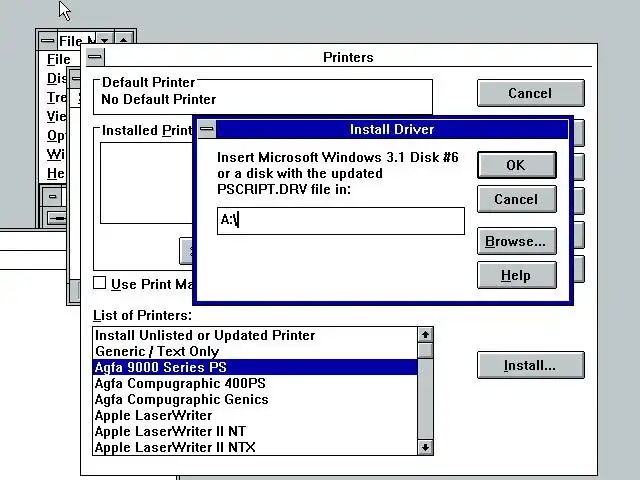Click the A:\ driver path input field
640x480 pixels.
click(341, 221)
